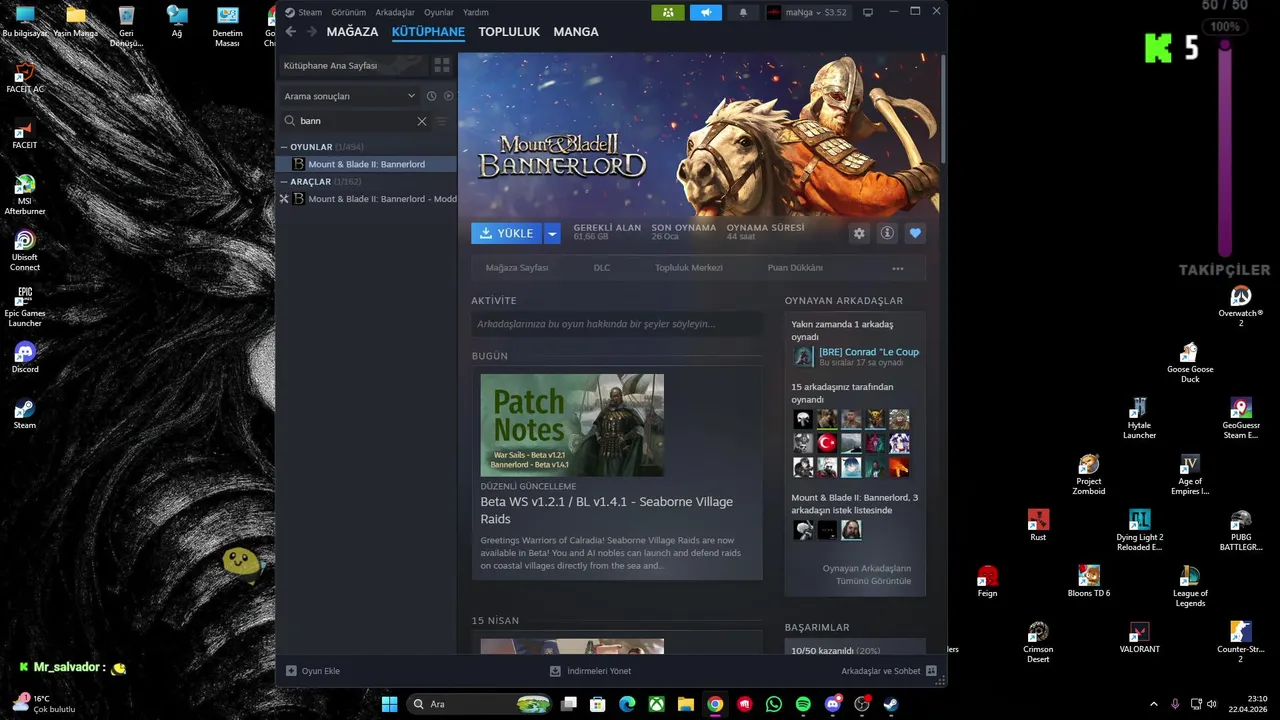Select League of Legends desktop shortcut
The width and height of the screenshot is (1280, 720).
(1190, 586)
